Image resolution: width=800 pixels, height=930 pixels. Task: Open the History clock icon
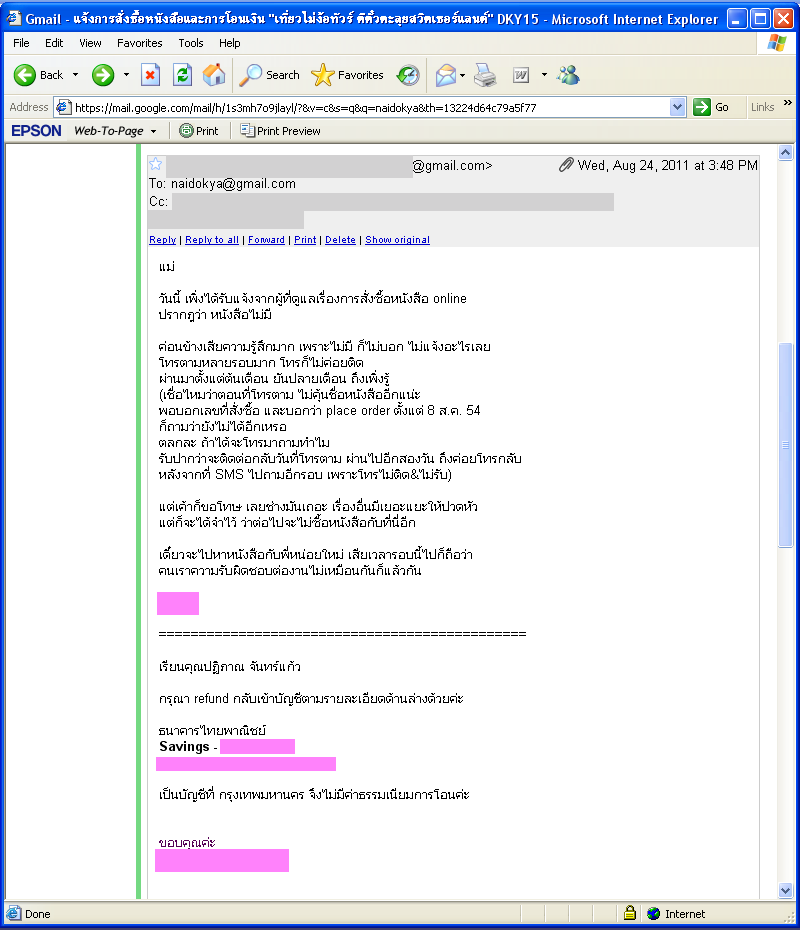coord(408,75)
